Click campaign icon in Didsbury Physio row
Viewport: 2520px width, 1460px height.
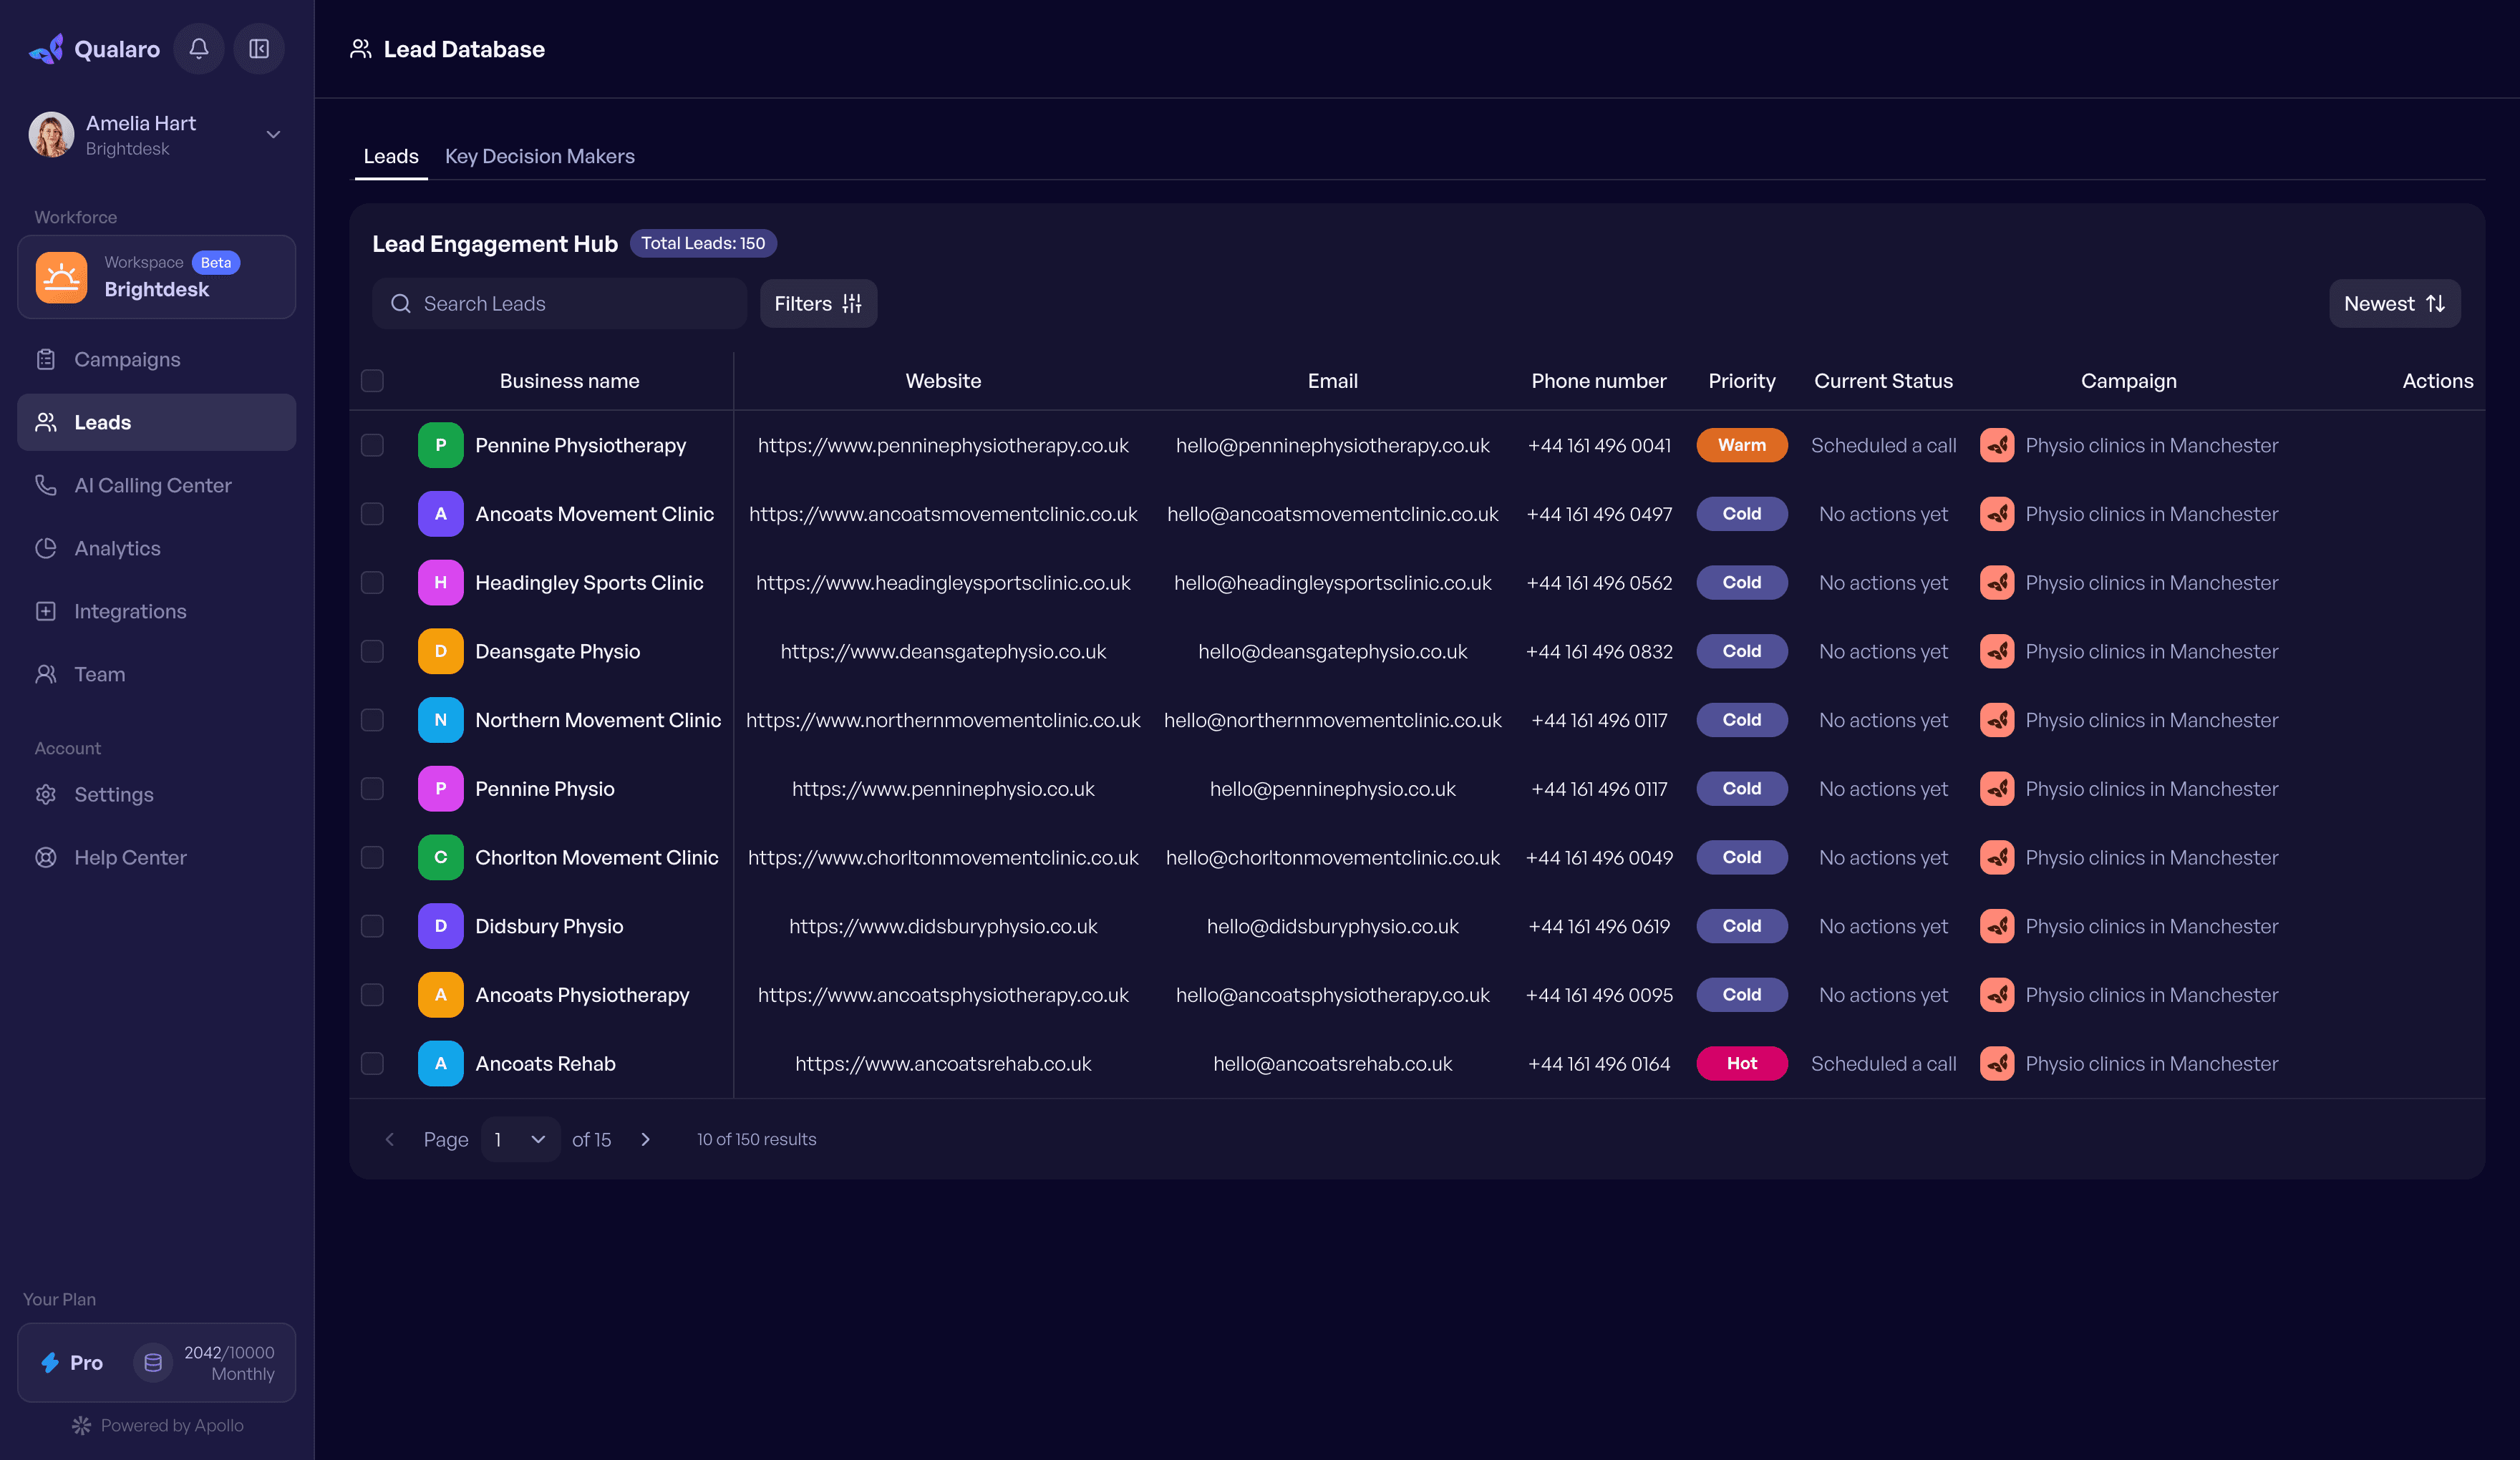(1997, 926)
